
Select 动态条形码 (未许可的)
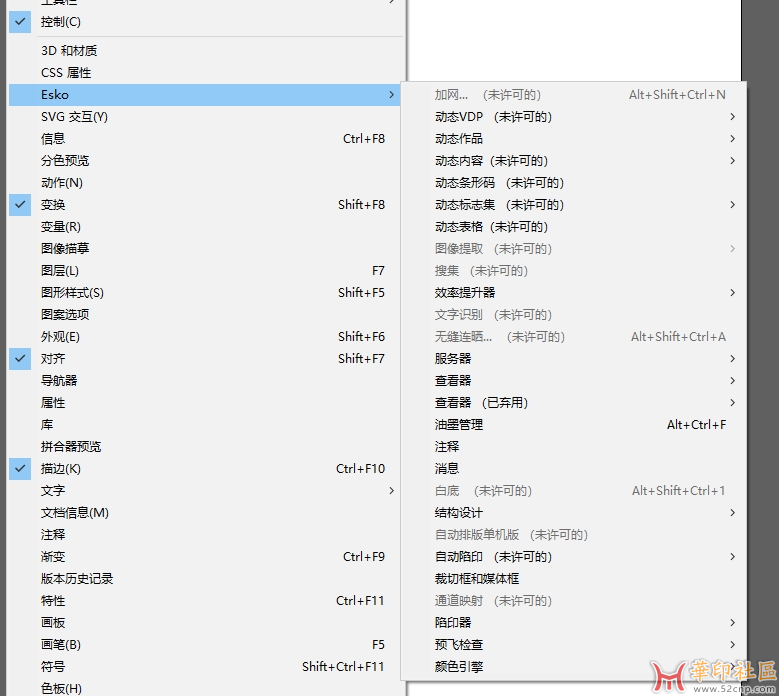click(574, 183)
